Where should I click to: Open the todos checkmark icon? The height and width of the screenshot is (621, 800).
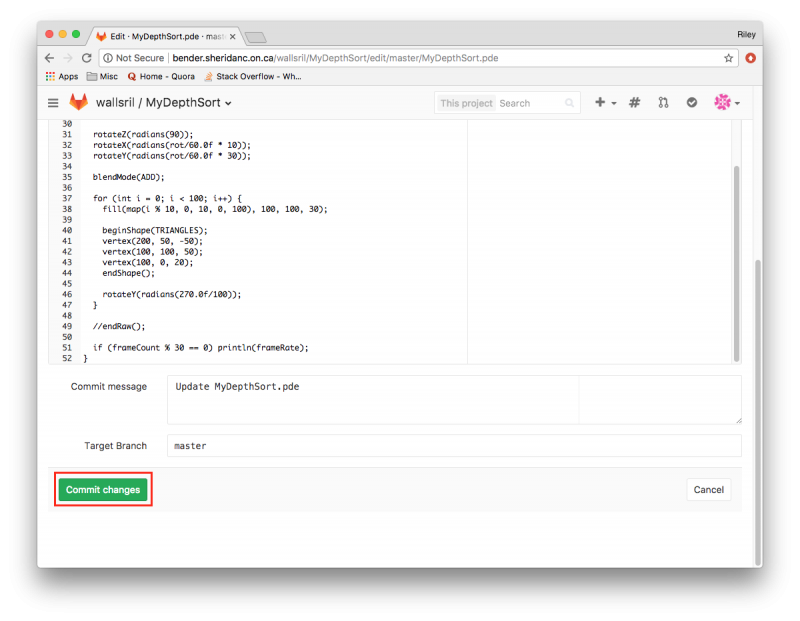pos(692,103)
